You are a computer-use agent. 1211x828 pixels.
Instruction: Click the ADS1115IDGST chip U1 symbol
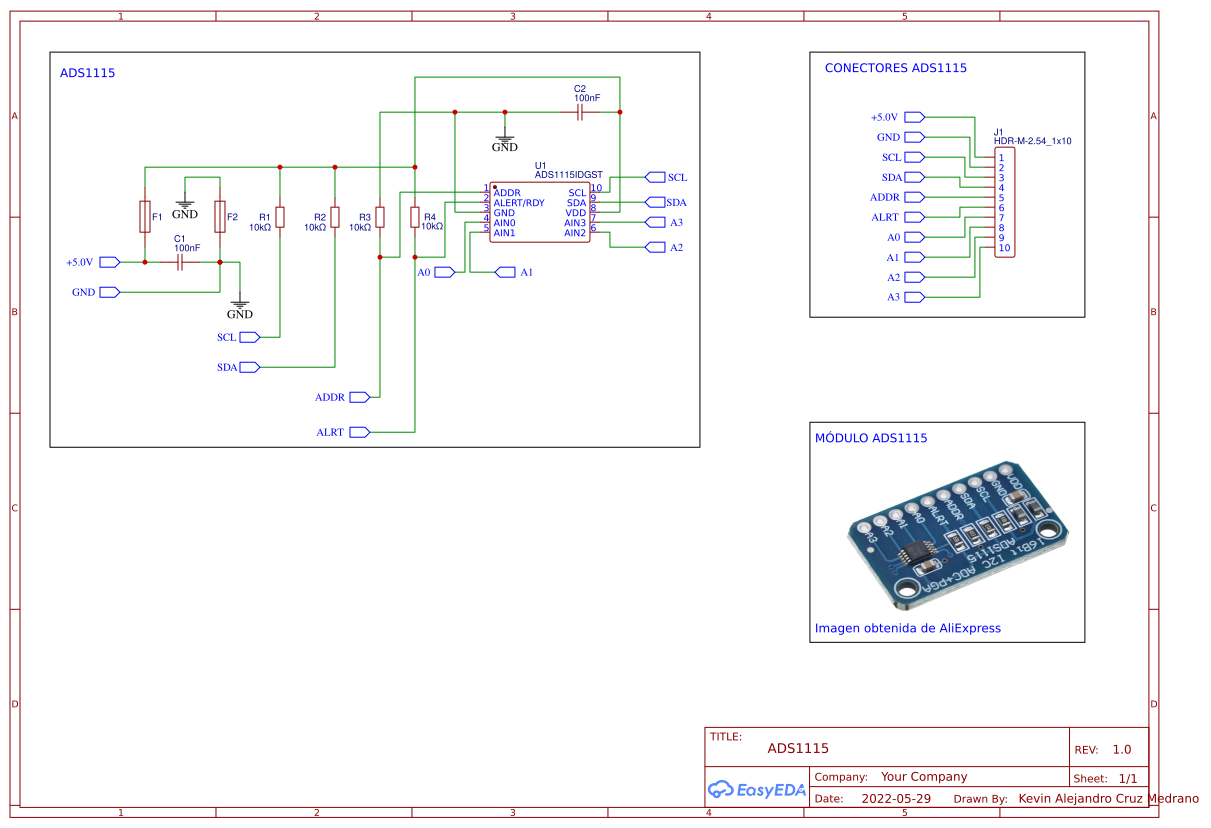click(540, 212)
